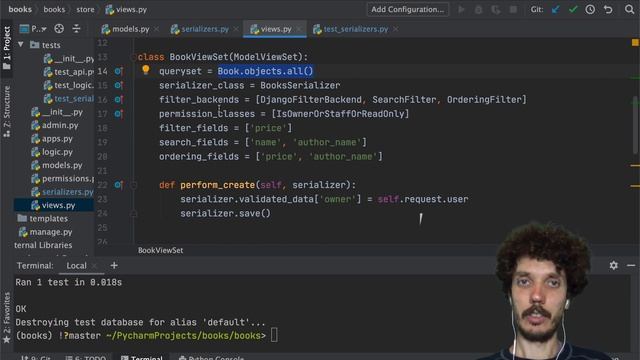Click the yellow intention lightbulb
The image size is (640, 360).
[x=146, y=70]
